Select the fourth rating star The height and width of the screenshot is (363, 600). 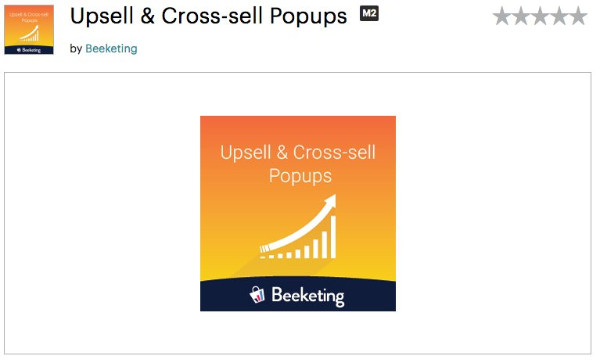click(559, 16)
